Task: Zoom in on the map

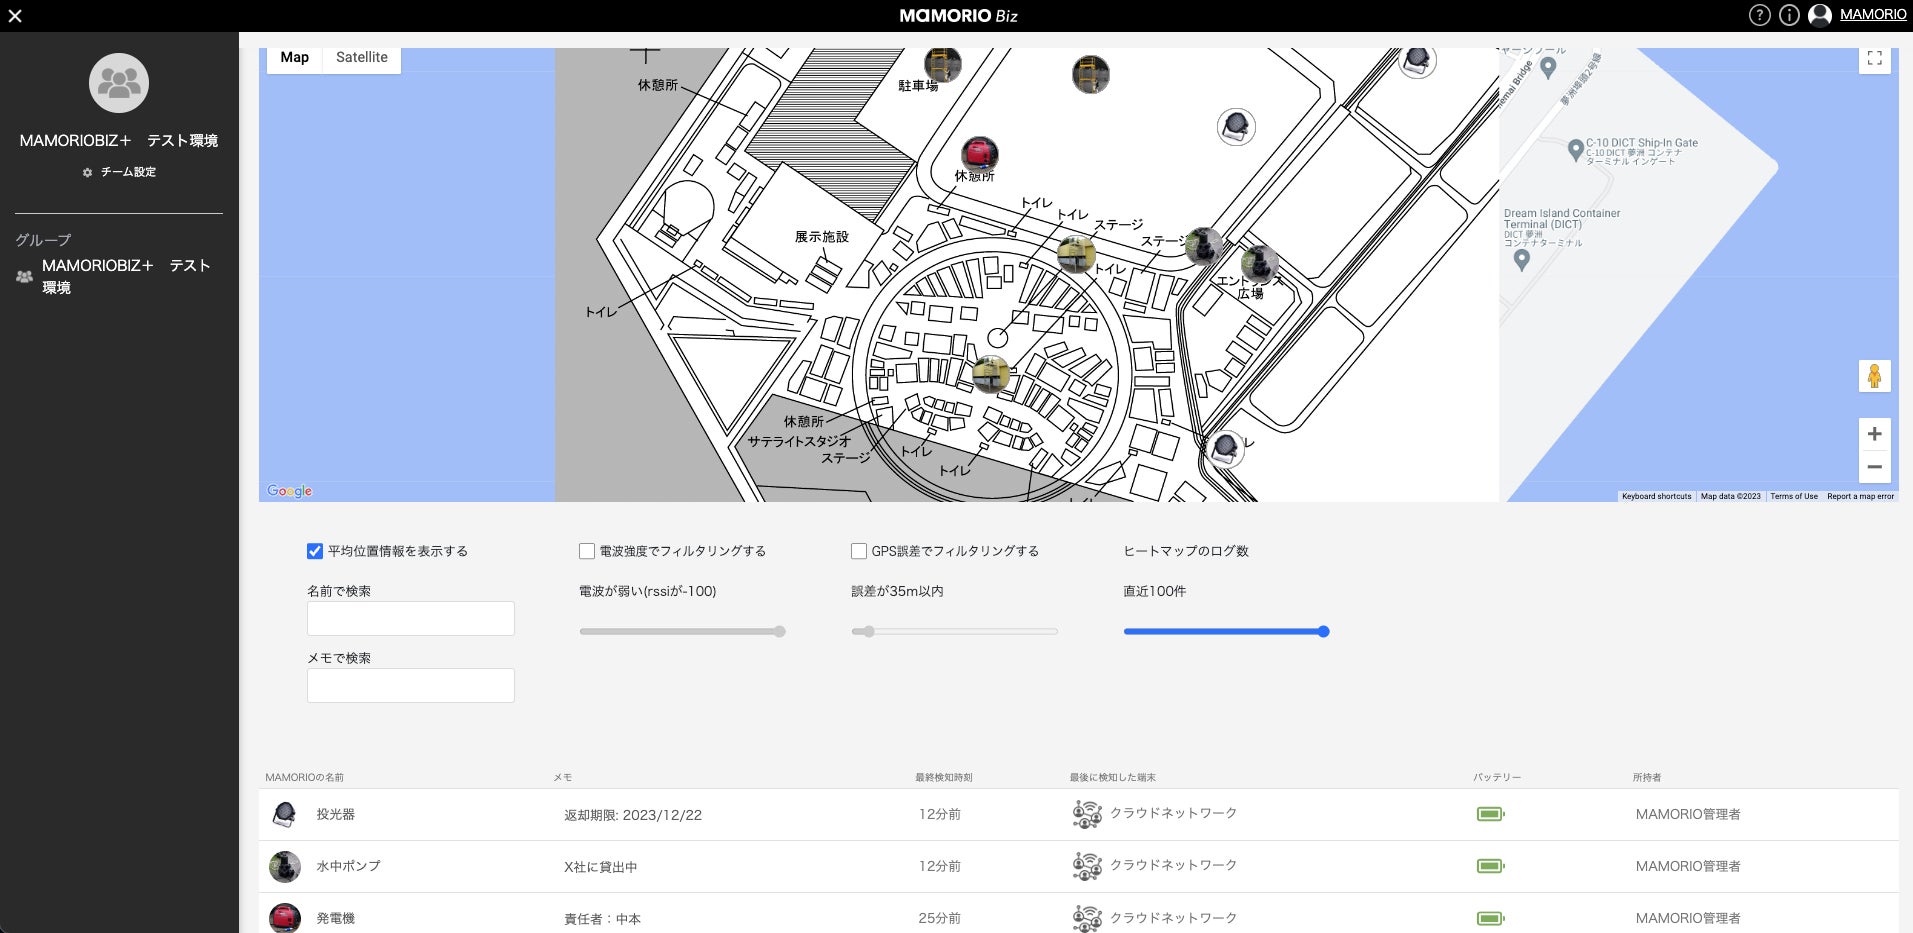Action: tap(1875, 434)
